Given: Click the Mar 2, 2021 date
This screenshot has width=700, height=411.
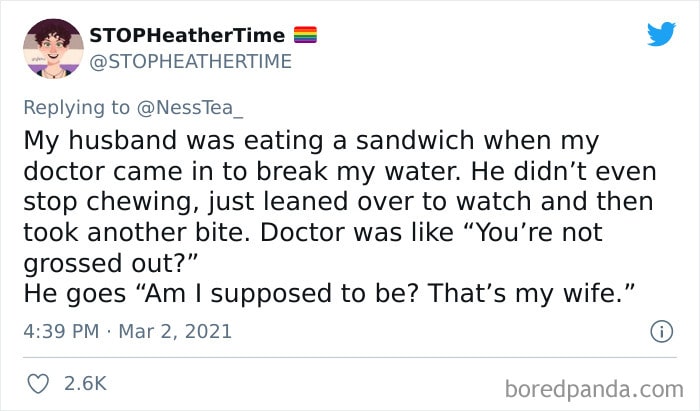Looking at the screenshot, I should [175, 332].
